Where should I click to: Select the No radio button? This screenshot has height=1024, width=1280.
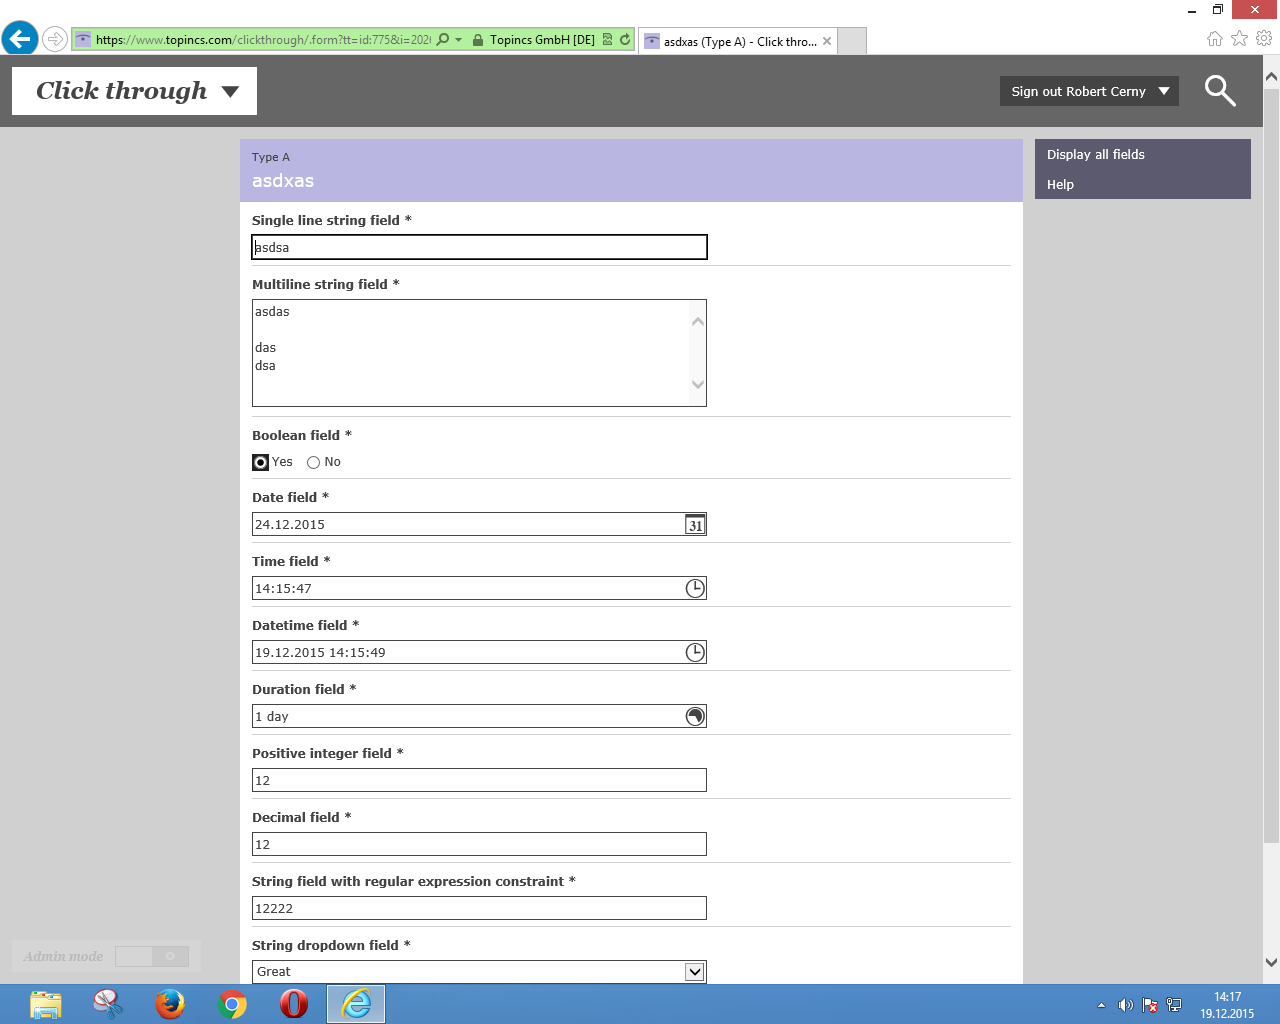coord(314,462)
